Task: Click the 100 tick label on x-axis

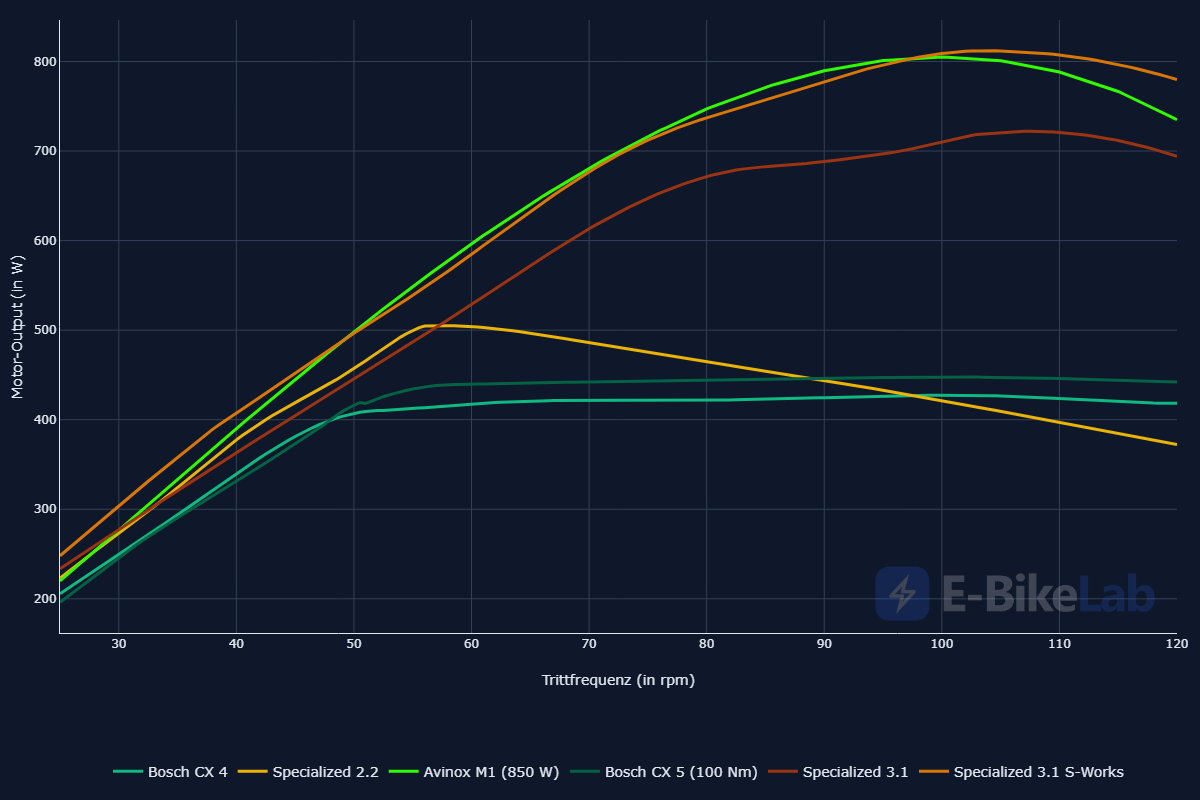Action: tap(941, 646)
